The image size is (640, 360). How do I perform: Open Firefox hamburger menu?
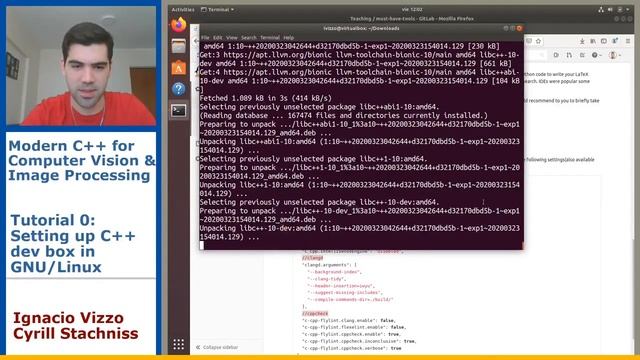[x=628, y=41]
